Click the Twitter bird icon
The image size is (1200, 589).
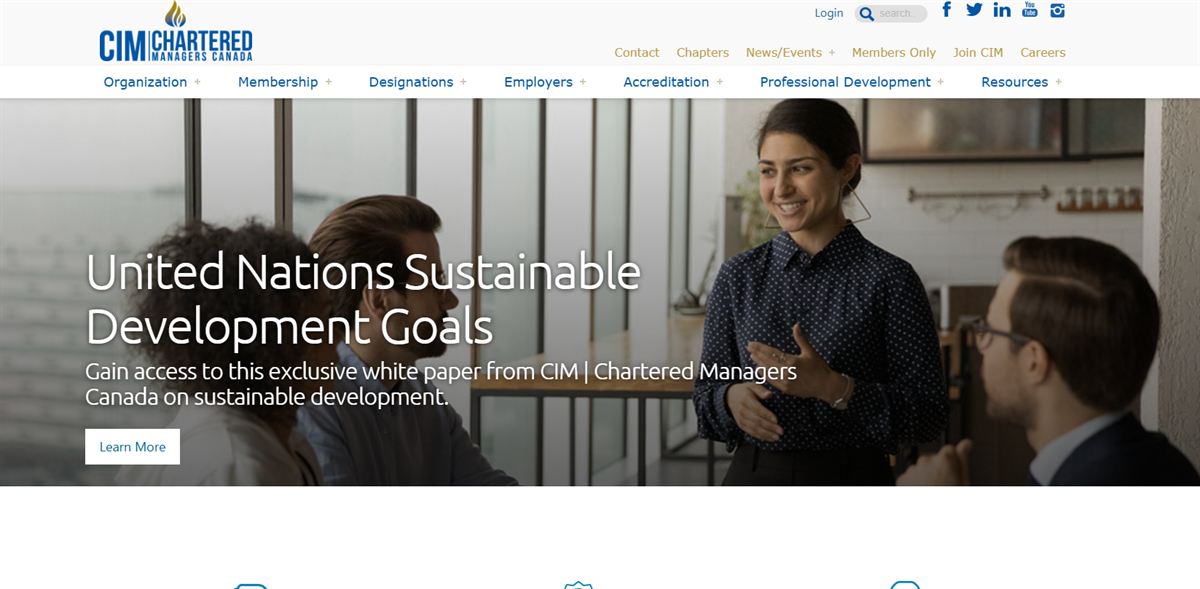tap(974, 9)
